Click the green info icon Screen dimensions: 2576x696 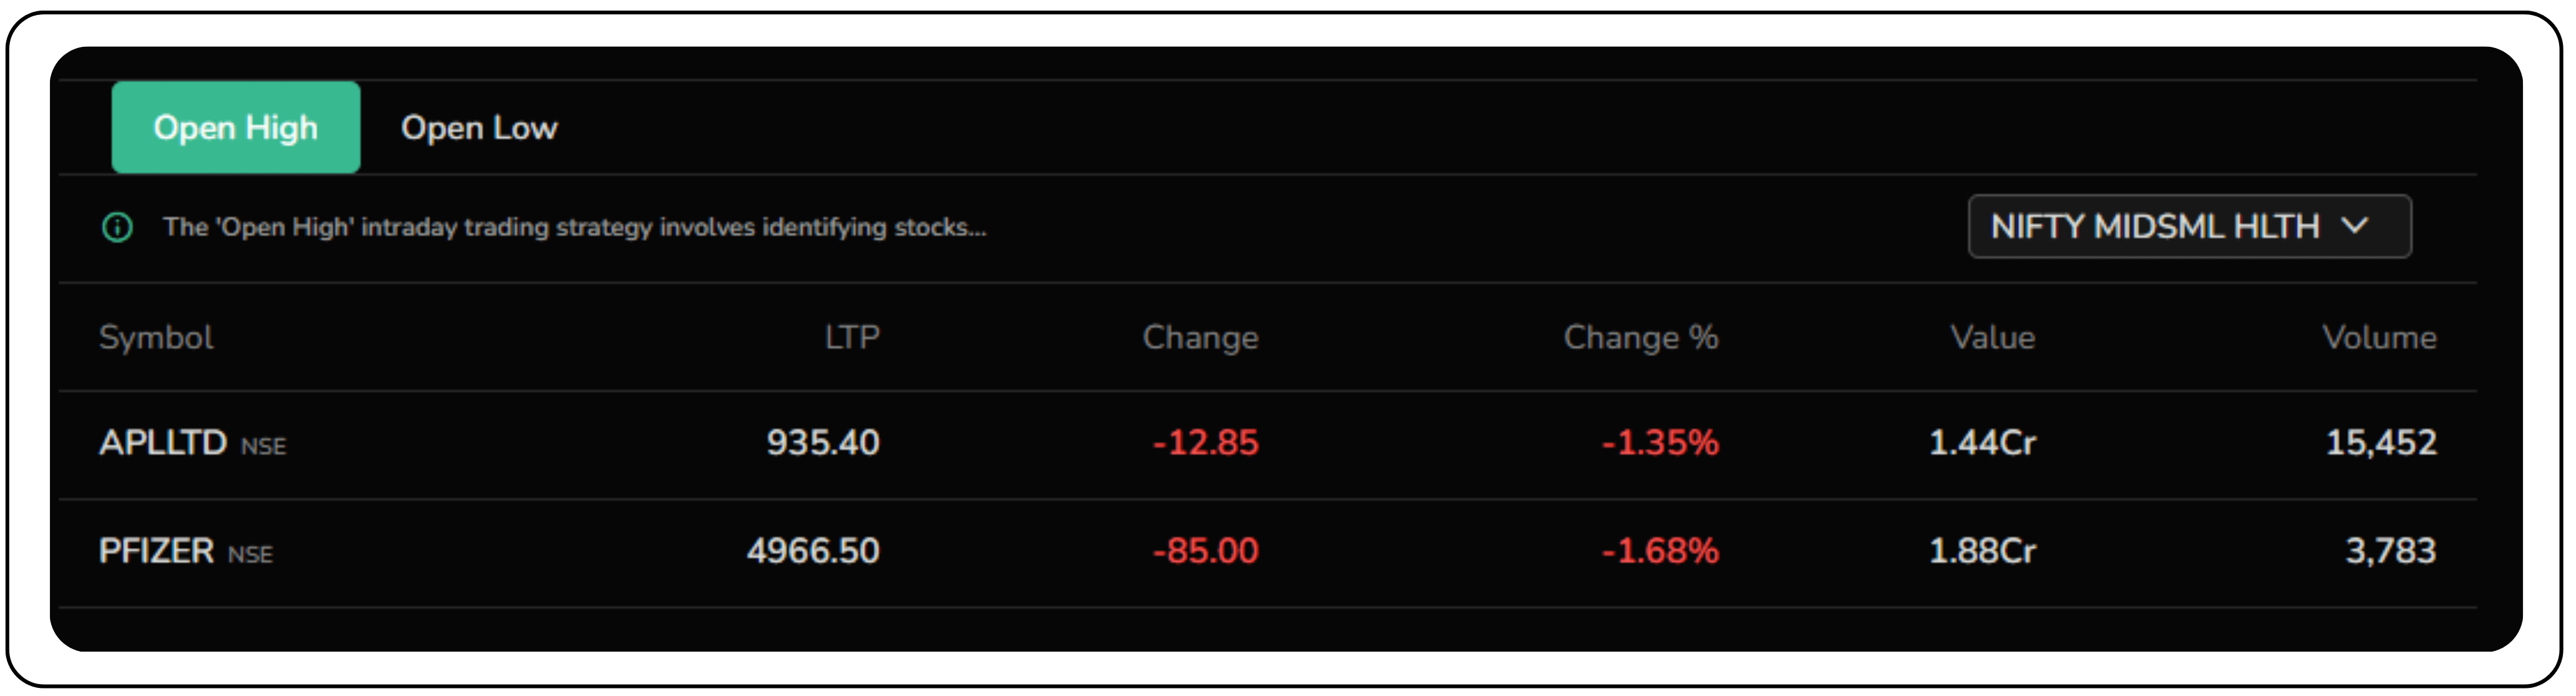click(x=117, y=227)
